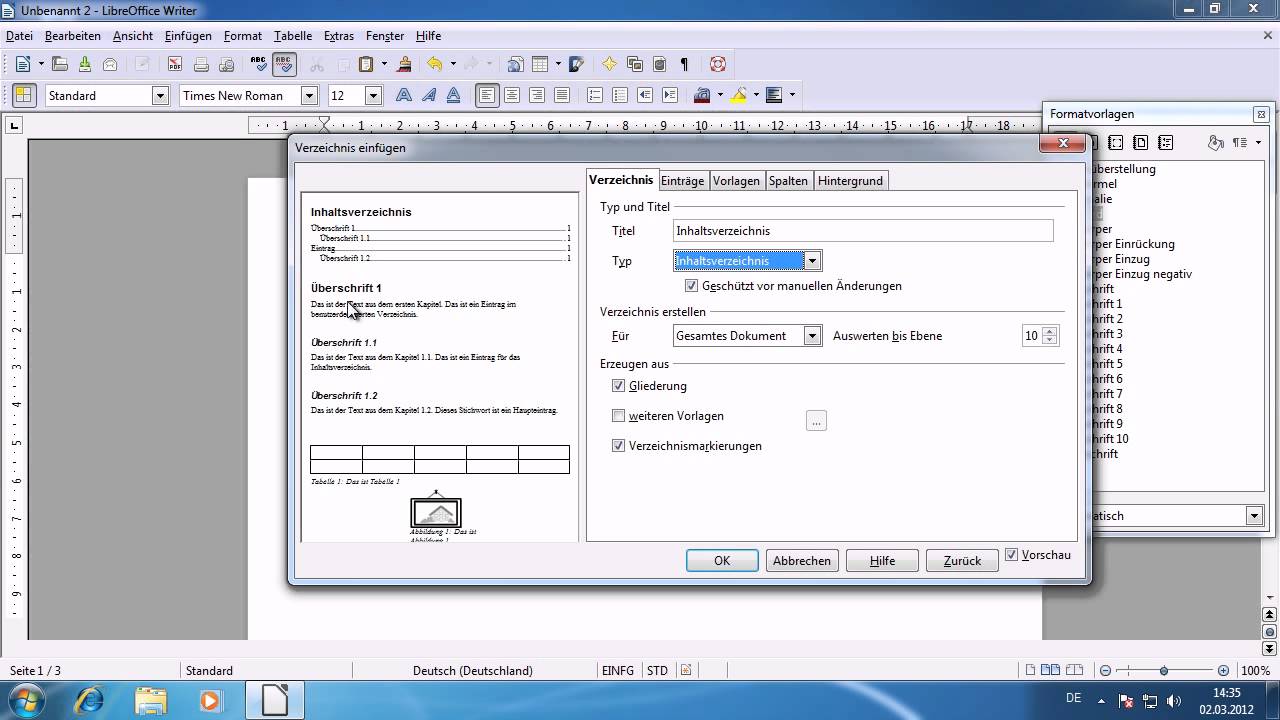Open the Data Sources icon

point(659,64)
